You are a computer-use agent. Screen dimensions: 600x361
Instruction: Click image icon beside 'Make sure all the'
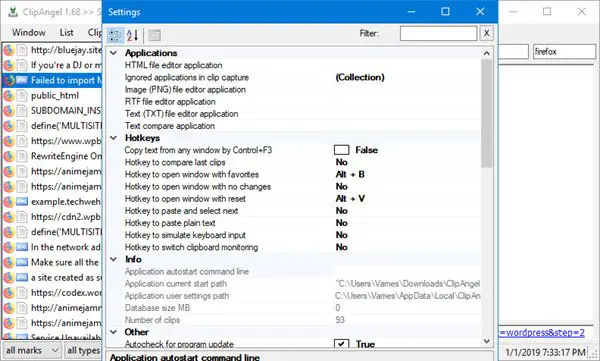[22, 263]
